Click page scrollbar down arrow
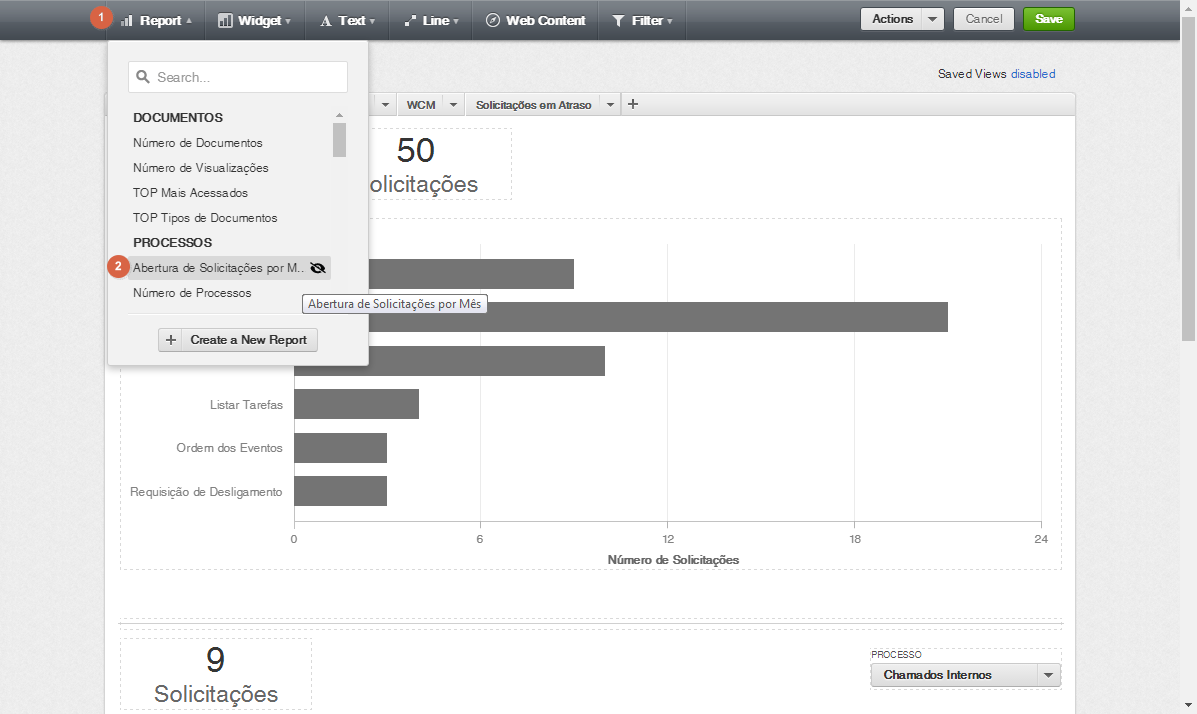1197x714 pixels. click(x=1189, y=706)
